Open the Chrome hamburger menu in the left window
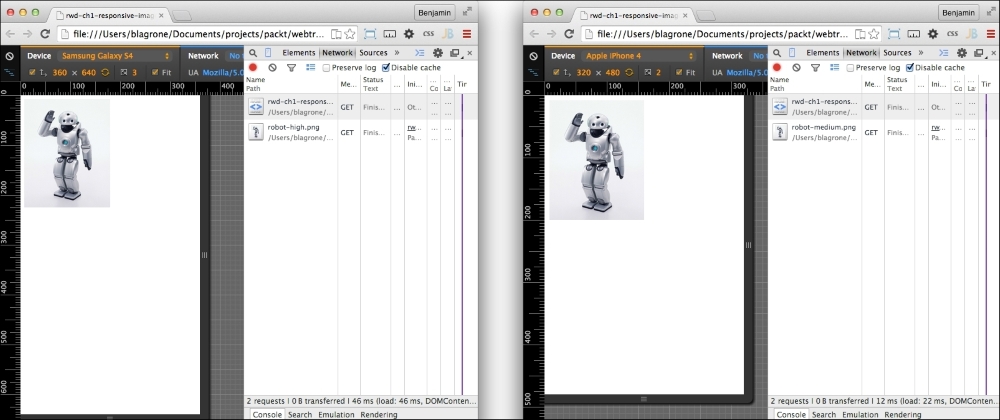 467,34
